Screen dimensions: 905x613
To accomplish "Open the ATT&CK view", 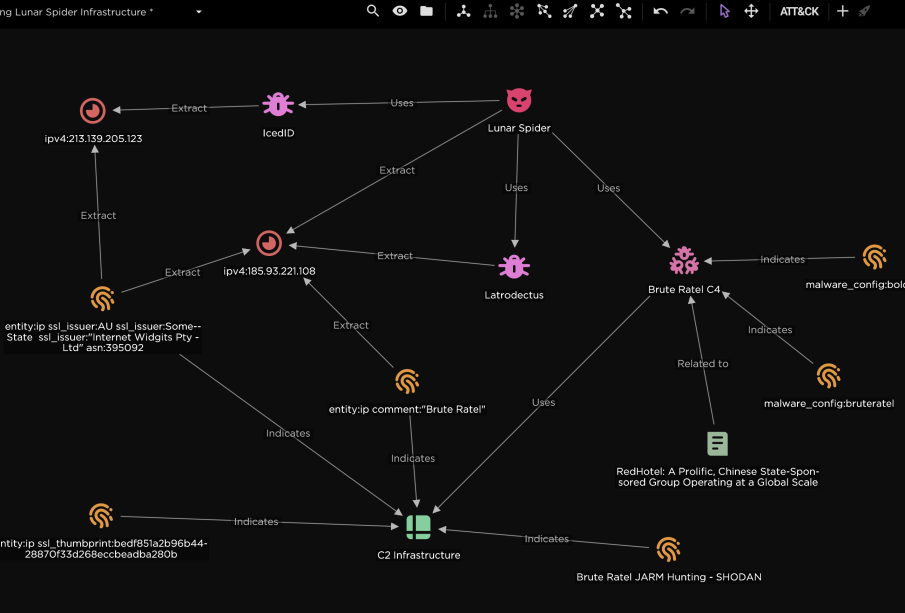I will [799, 12].
